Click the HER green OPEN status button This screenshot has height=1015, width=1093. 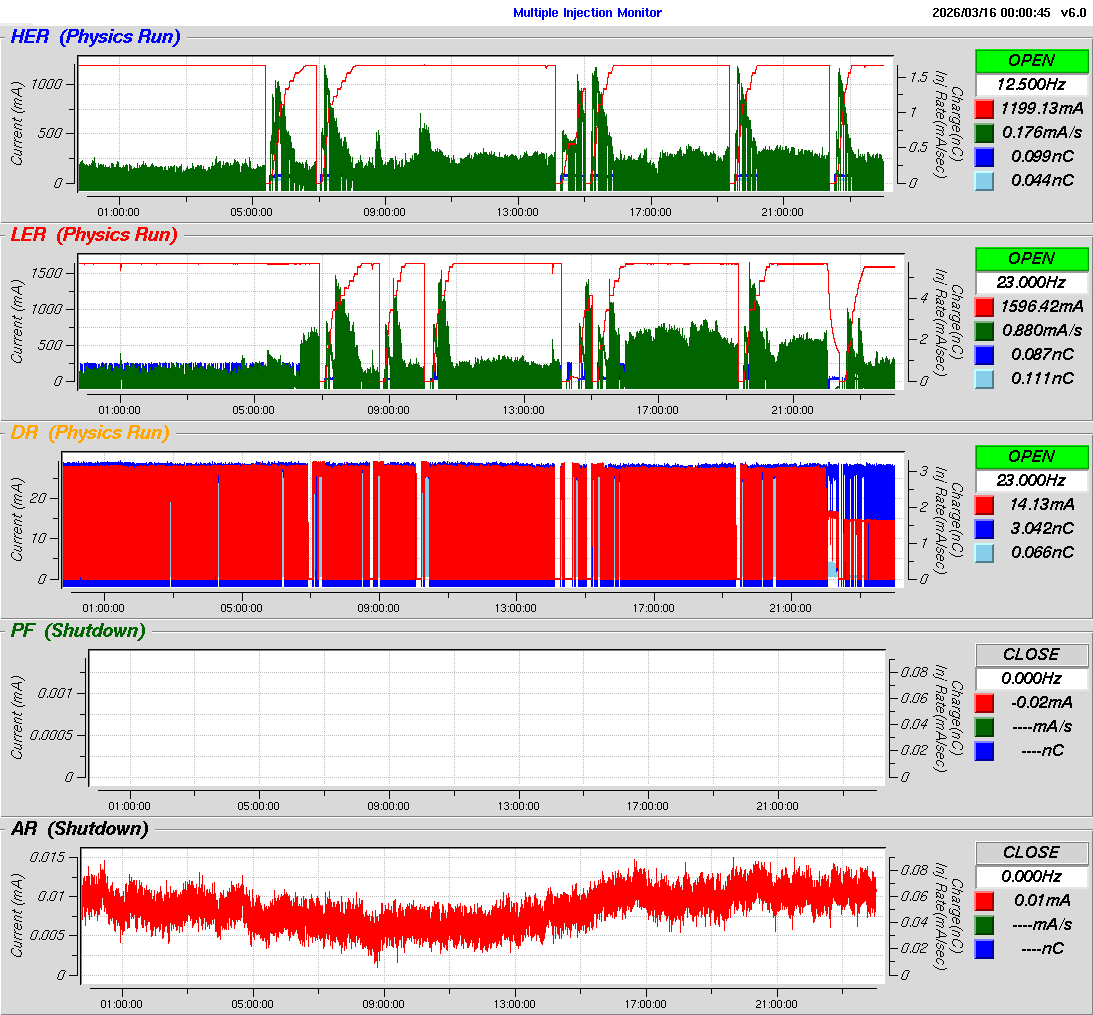pyautogui.click(x=1031, y=60)
